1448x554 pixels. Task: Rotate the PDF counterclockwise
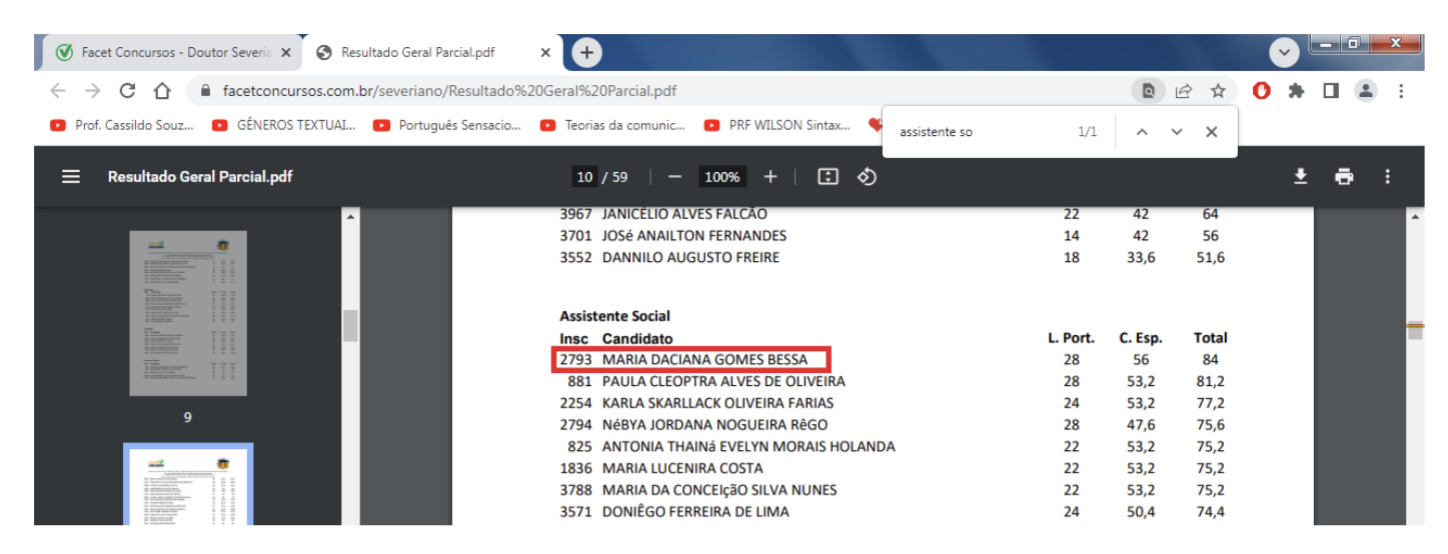tap(867, 177)
